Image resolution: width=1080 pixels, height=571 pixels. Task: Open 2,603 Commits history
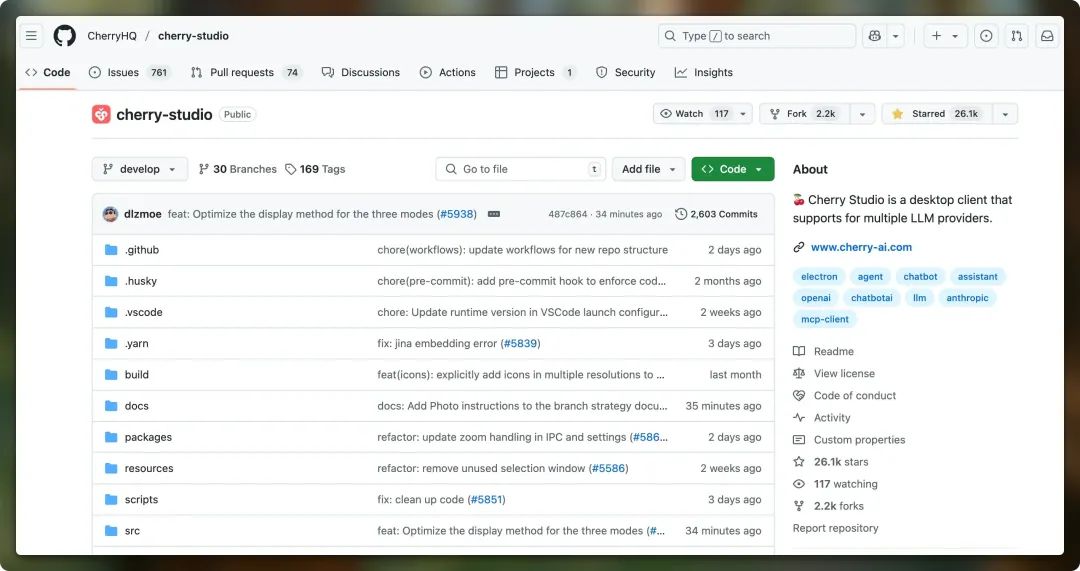click(x=716, y=214)
